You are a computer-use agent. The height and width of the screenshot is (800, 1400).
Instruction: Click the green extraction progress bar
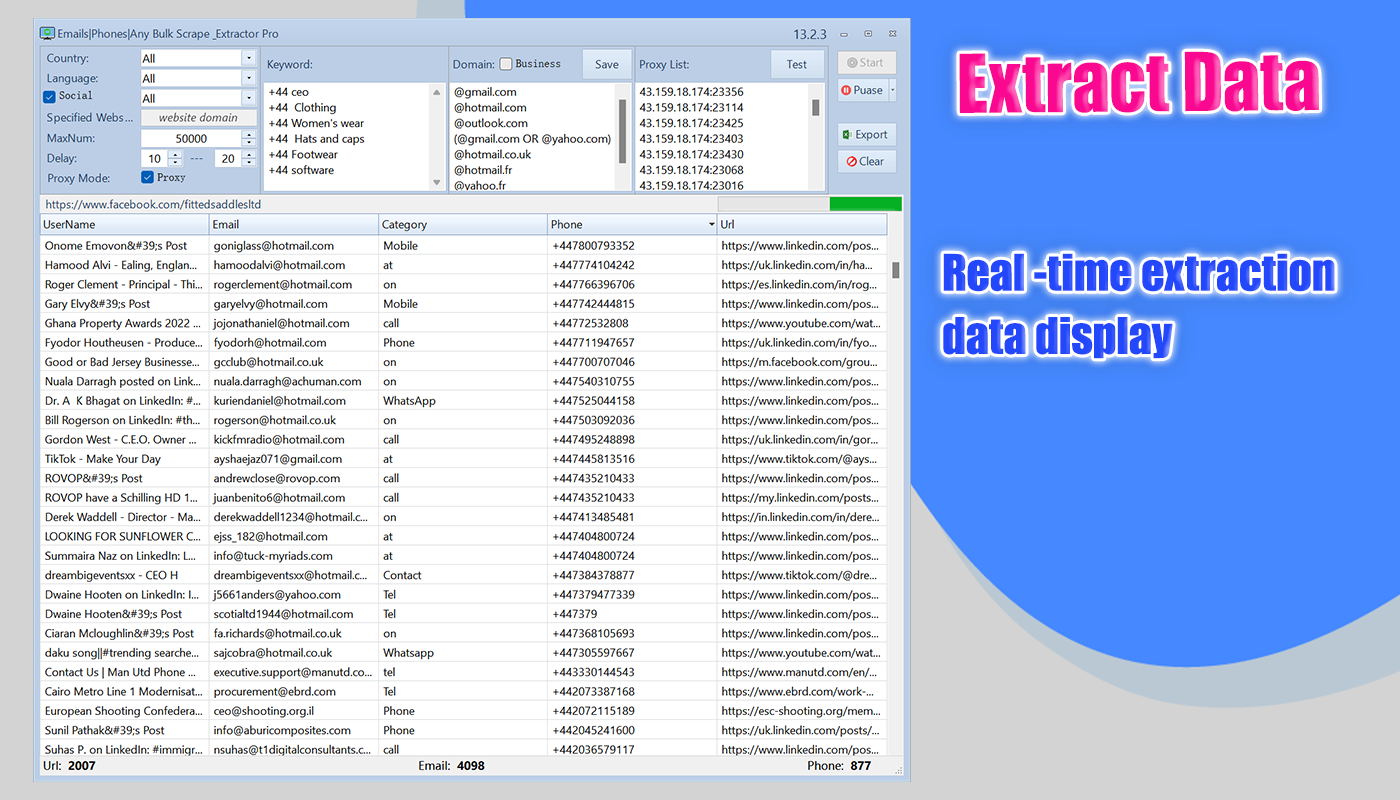click(x=865, y=204)
